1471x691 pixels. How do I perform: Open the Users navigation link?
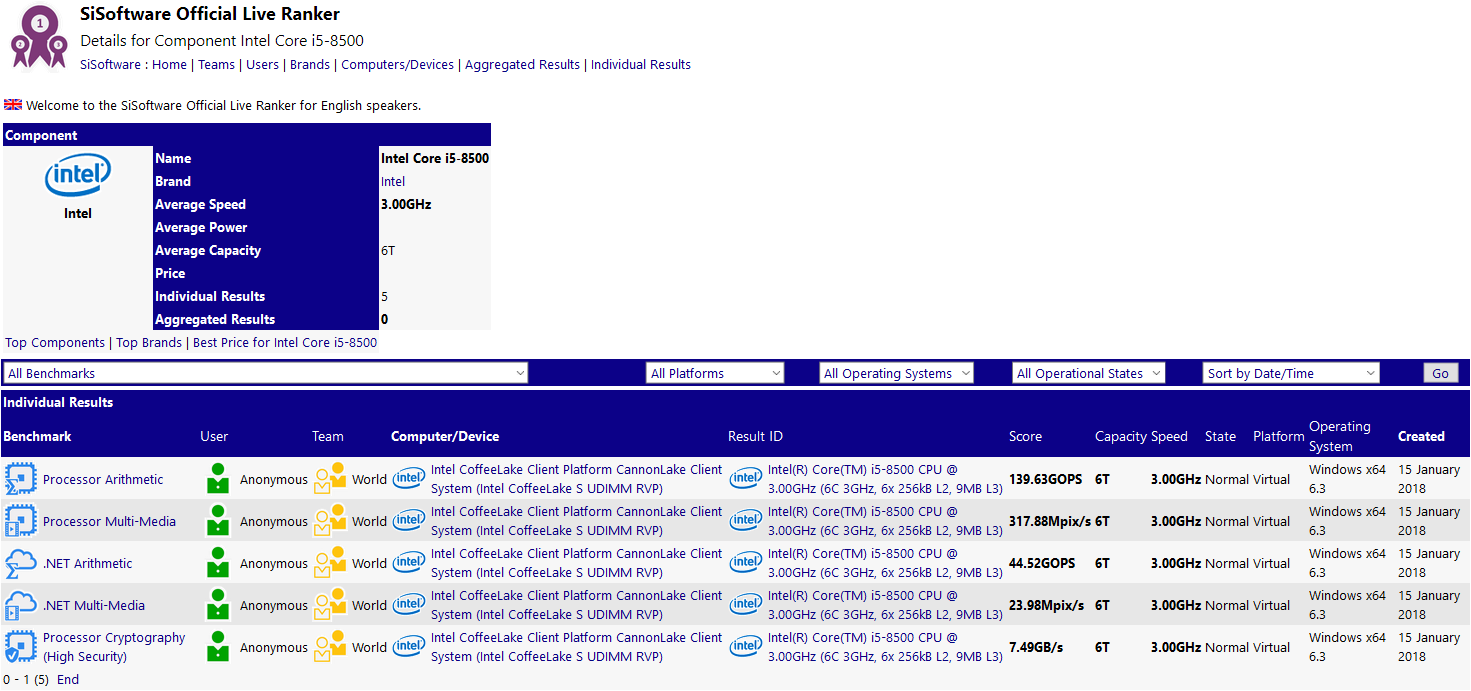[262, 64]
